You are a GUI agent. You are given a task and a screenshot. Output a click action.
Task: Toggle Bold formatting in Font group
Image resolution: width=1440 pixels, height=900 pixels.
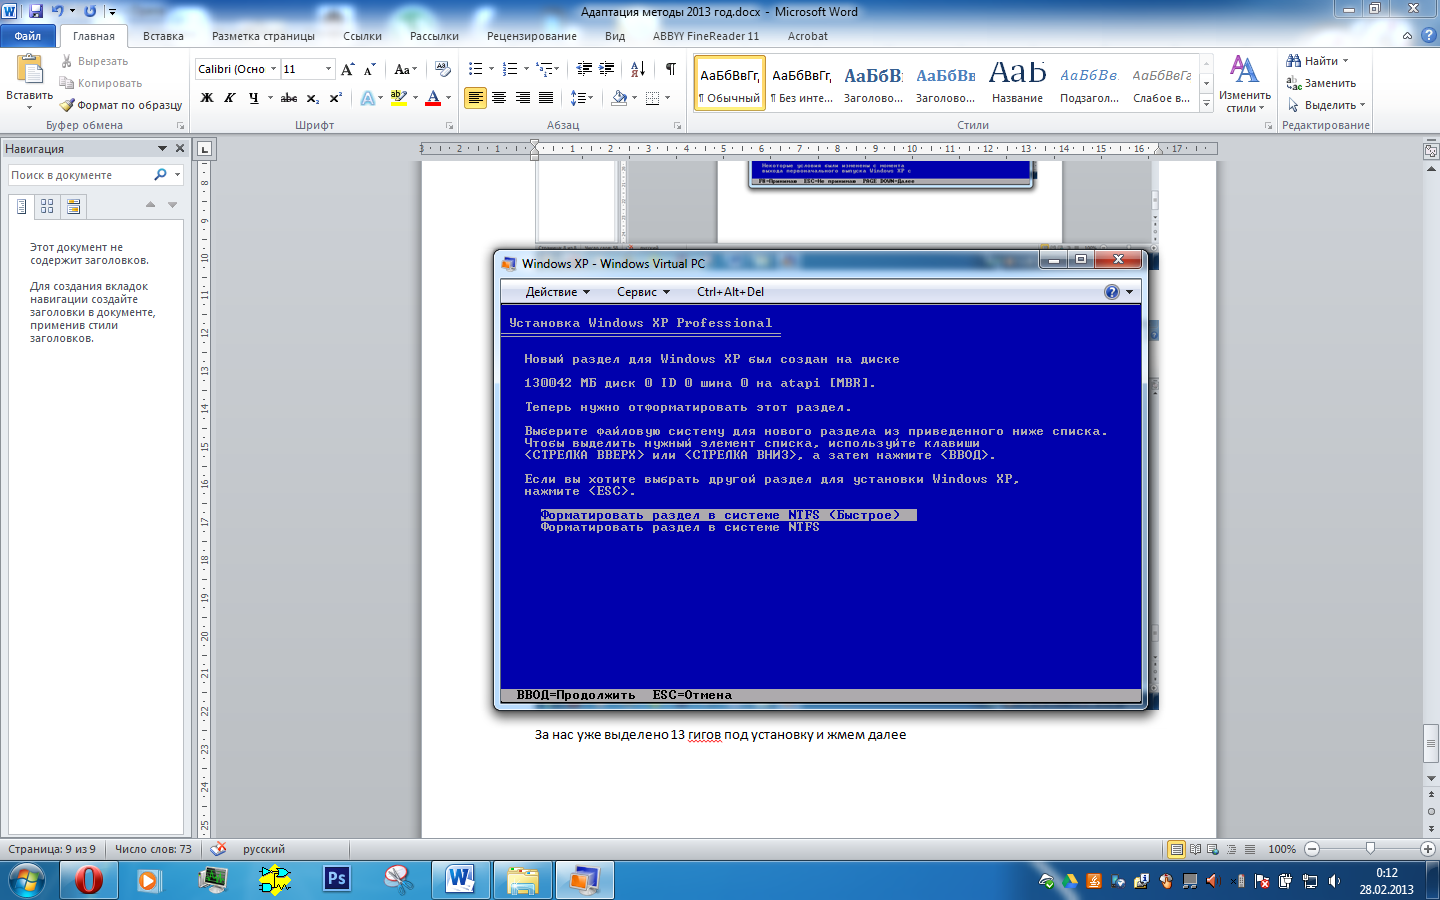click(x=207, y=98)
